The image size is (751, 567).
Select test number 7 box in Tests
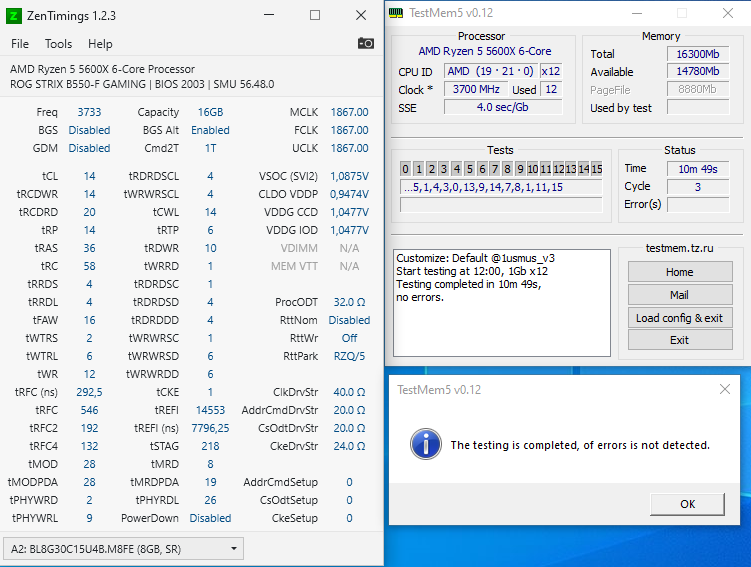[495, 169]
